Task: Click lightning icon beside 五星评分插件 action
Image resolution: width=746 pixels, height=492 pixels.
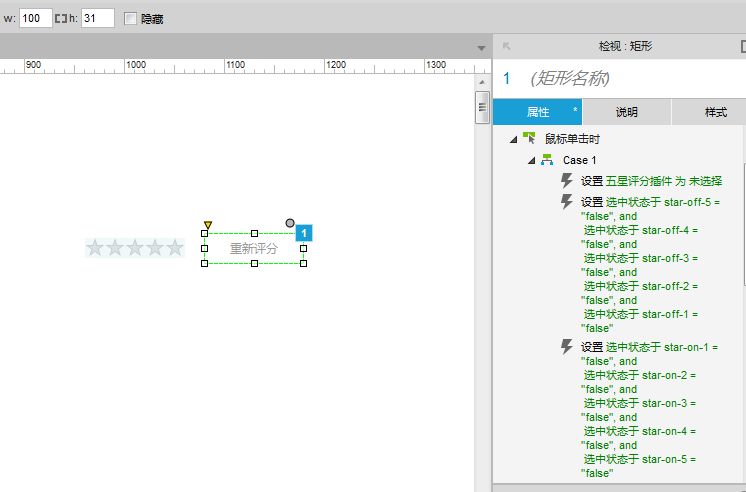Action: 566,181
